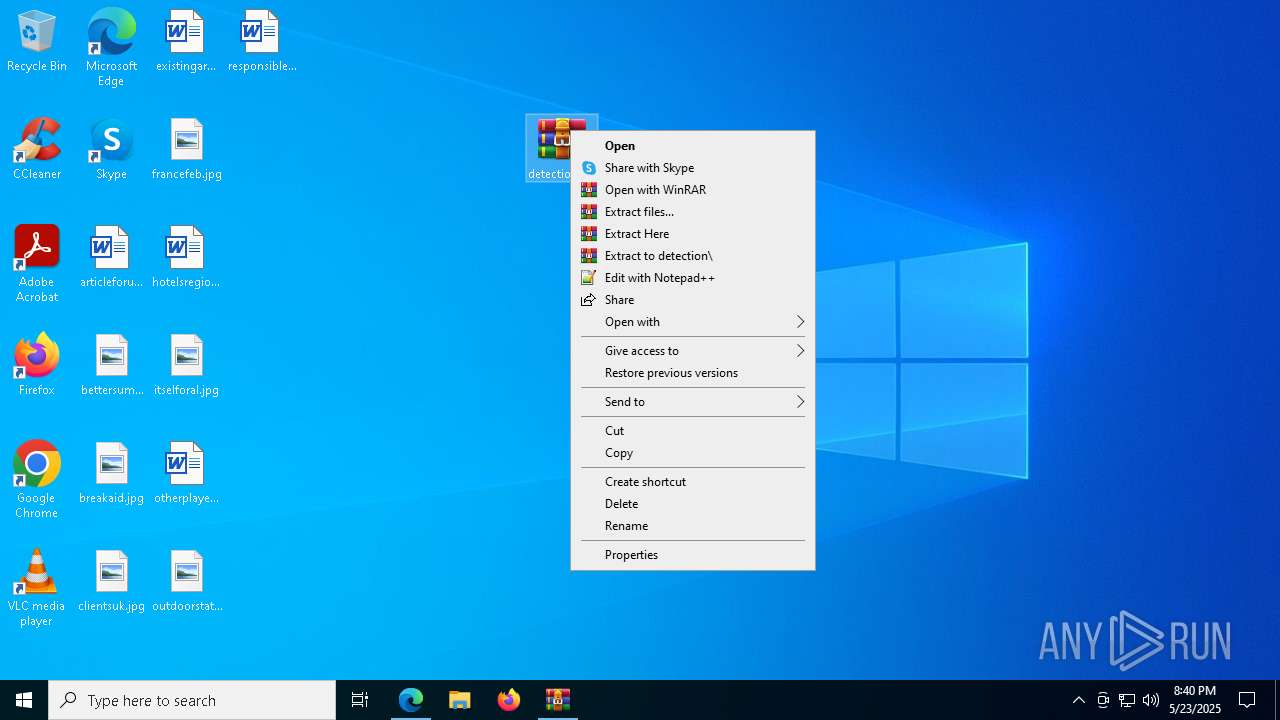
Task: Expand the Give access to submenu
Action: tap(693, 351)
